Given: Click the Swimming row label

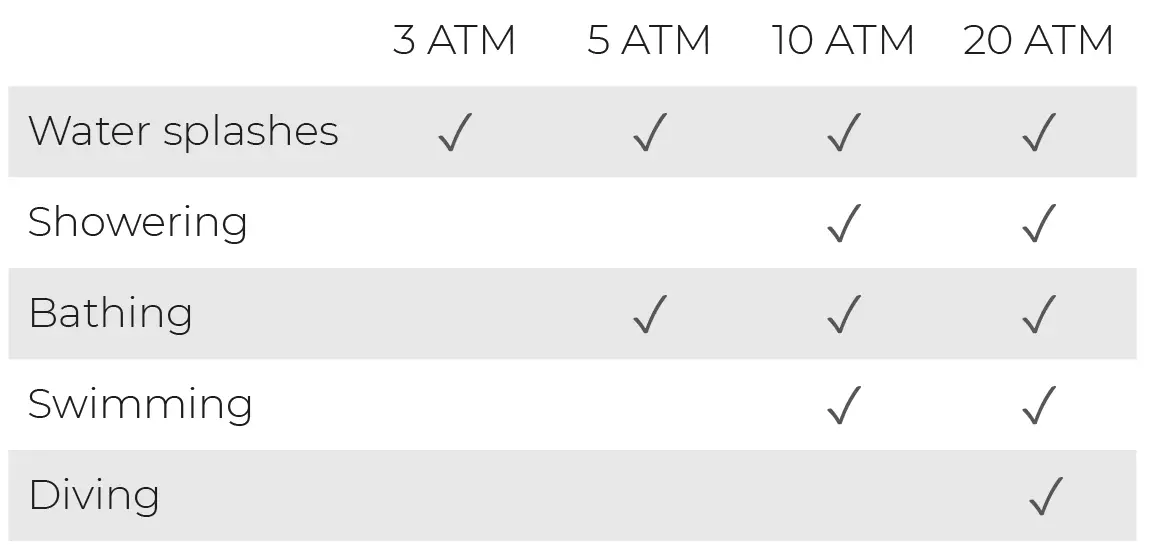Looking at the screenshot, I should (x=140, y=405).
